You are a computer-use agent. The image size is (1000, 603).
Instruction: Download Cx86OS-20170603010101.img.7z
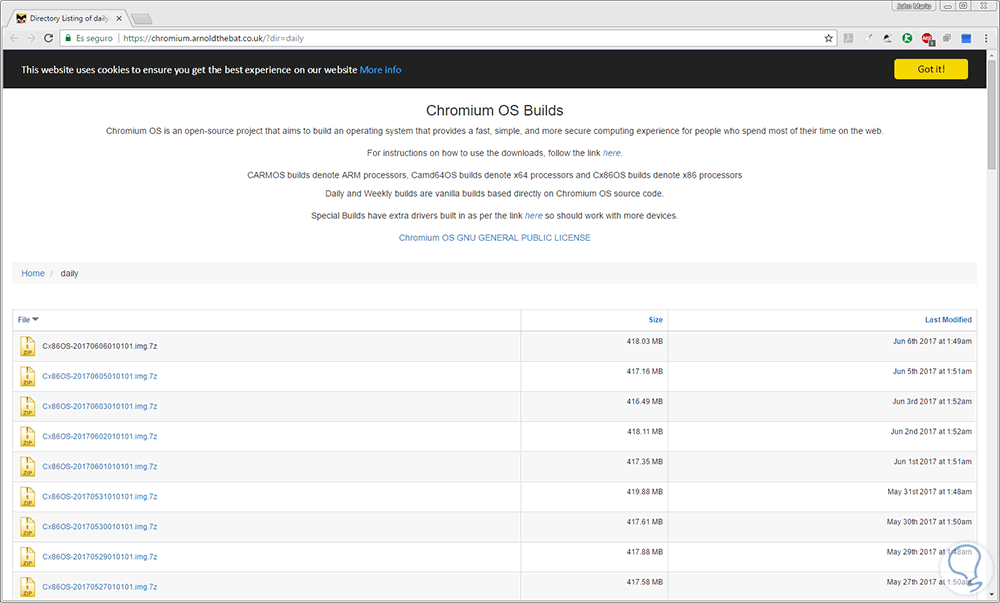point(99,406)
